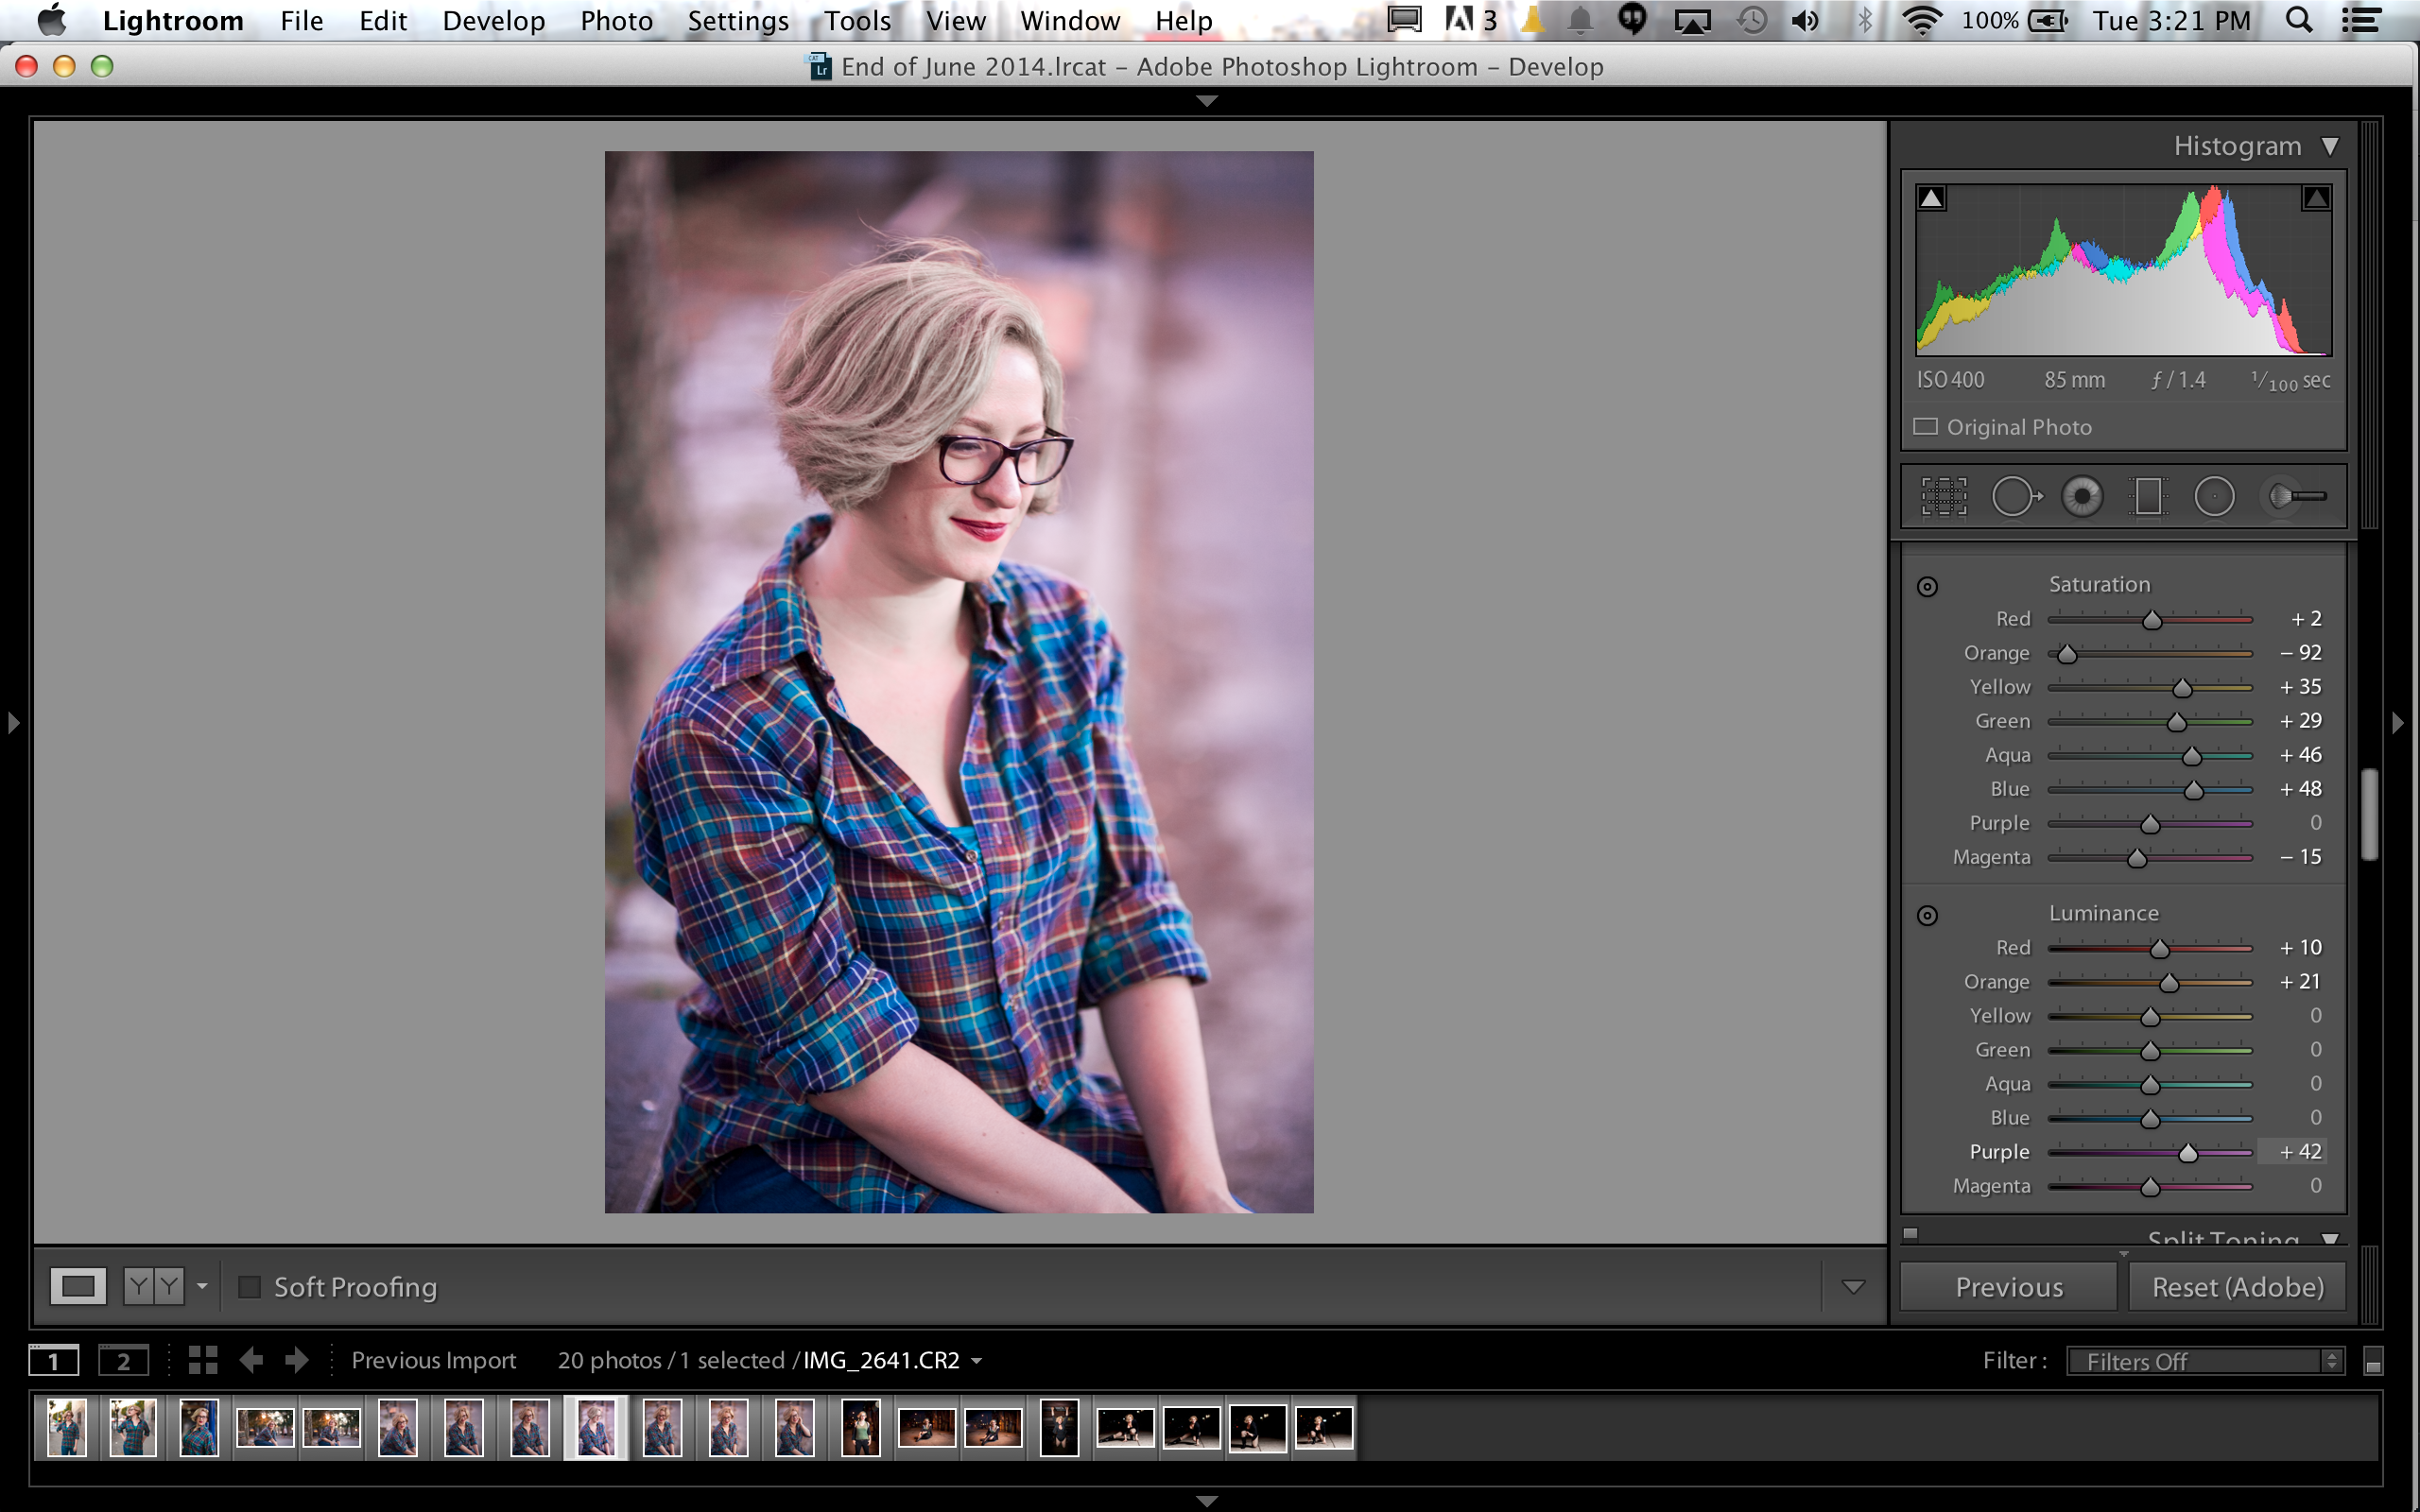
Task: Select the graduated filter tool icon
Action: [x=2147, y=495]
